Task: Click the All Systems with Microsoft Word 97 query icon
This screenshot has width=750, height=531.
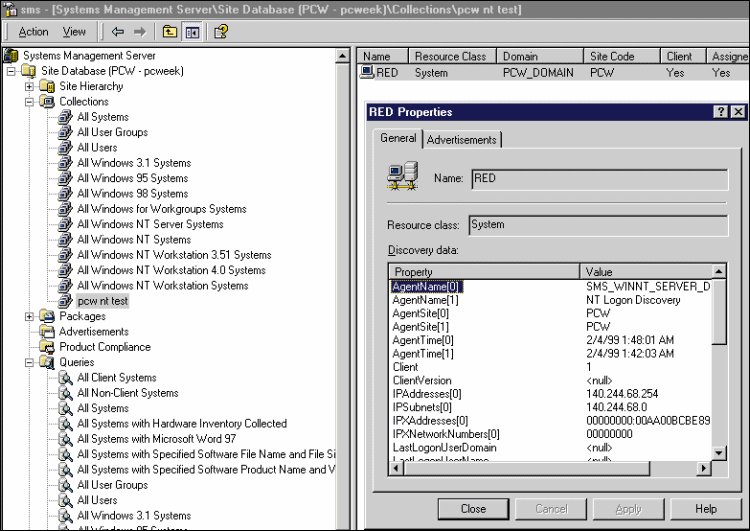Action: pos(65,439)
